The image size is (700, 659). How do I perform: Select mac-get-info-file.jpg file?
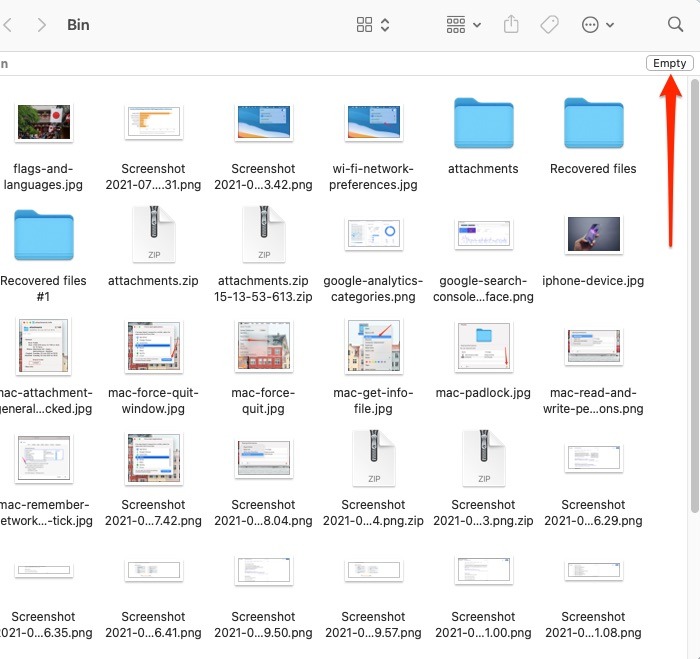[x=374, y=346]
